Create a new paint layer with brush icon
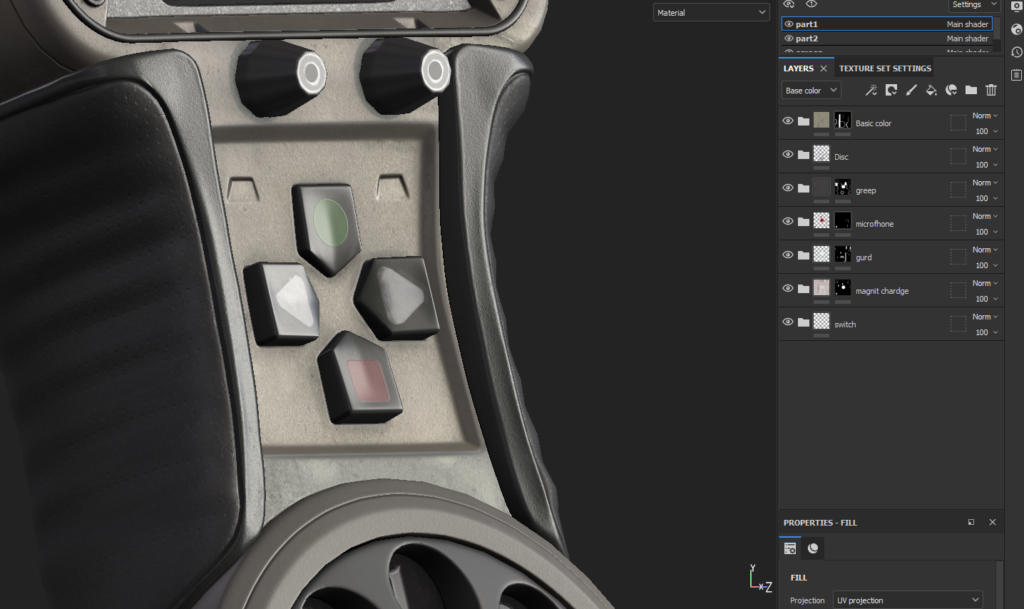Viewport: 1024px width, 609px height. click(x=911, y=90)
